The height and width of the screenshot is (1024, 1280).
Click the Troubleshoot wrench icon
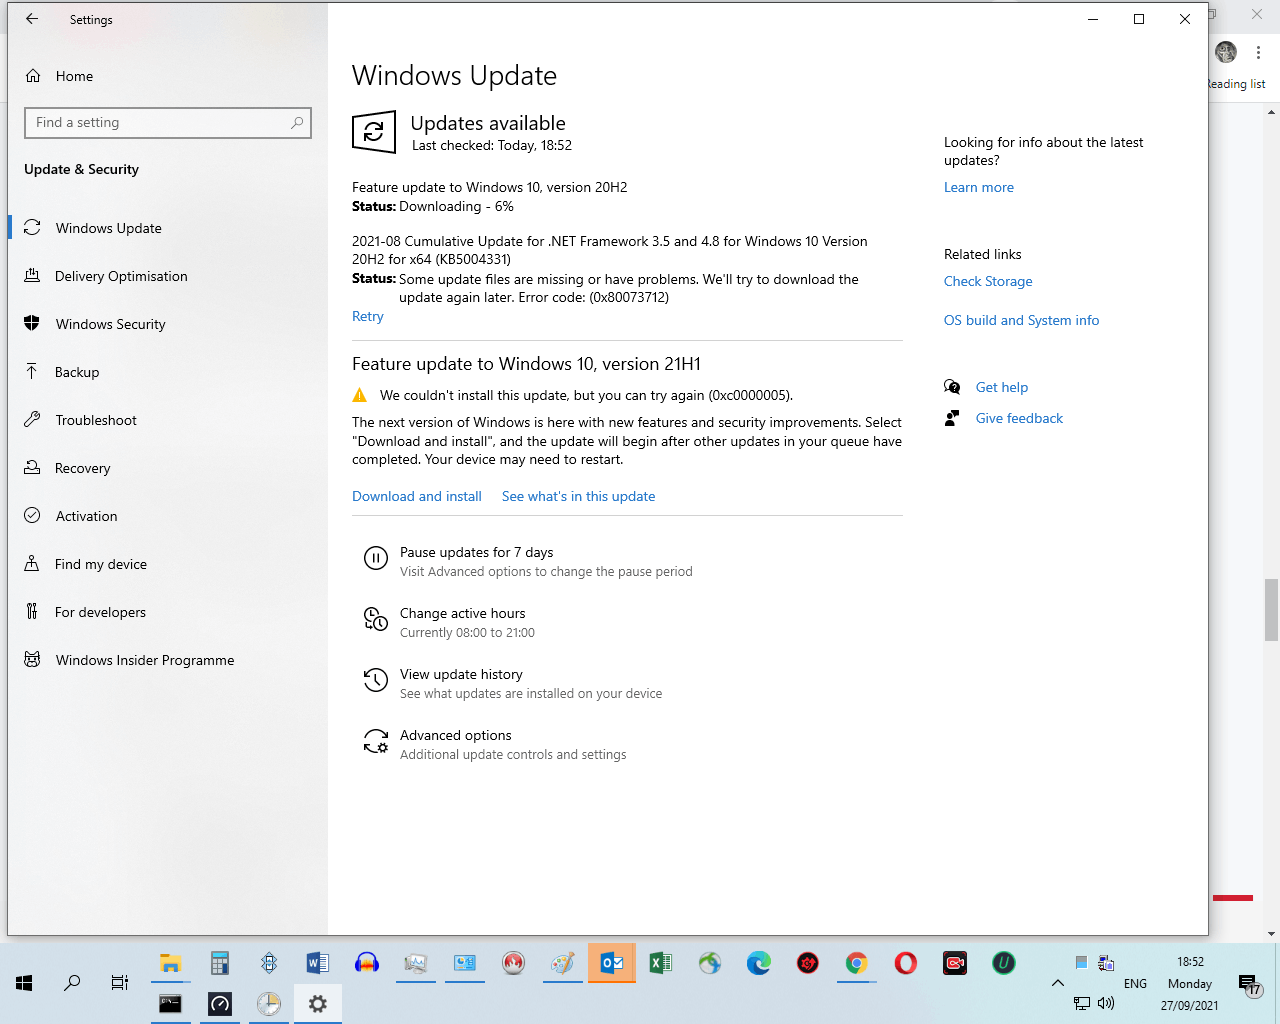pyautogui.click(x=32, y=420)
